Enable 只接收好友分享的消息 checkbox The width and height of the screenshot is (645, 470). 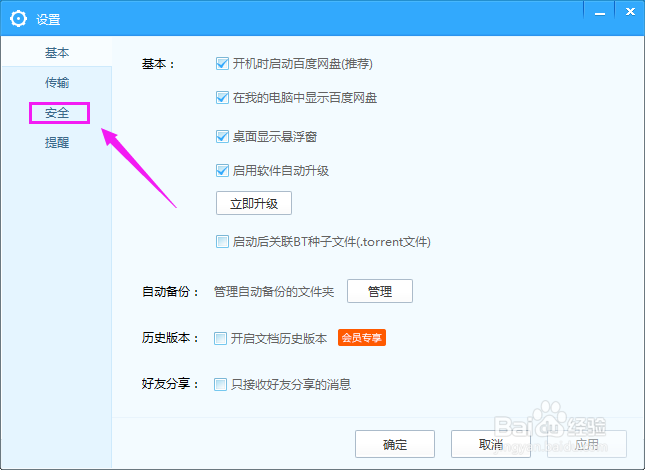(220, 384)
